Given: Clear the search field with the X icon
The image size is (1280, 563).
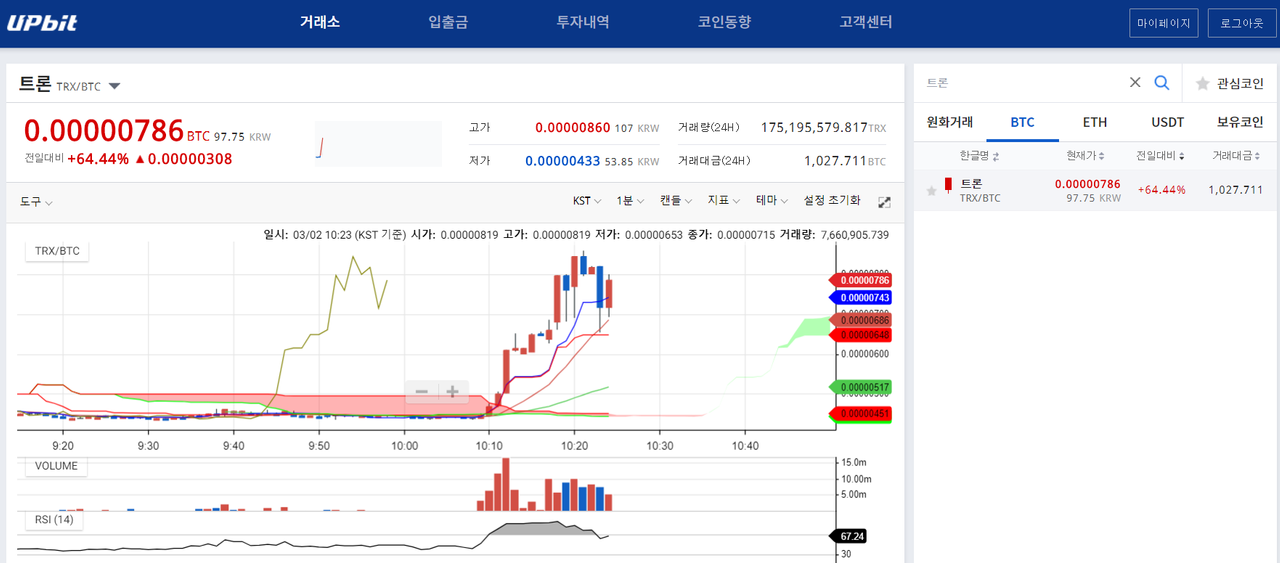Looking at the screenshot, I should click(x=1135, y=82).
